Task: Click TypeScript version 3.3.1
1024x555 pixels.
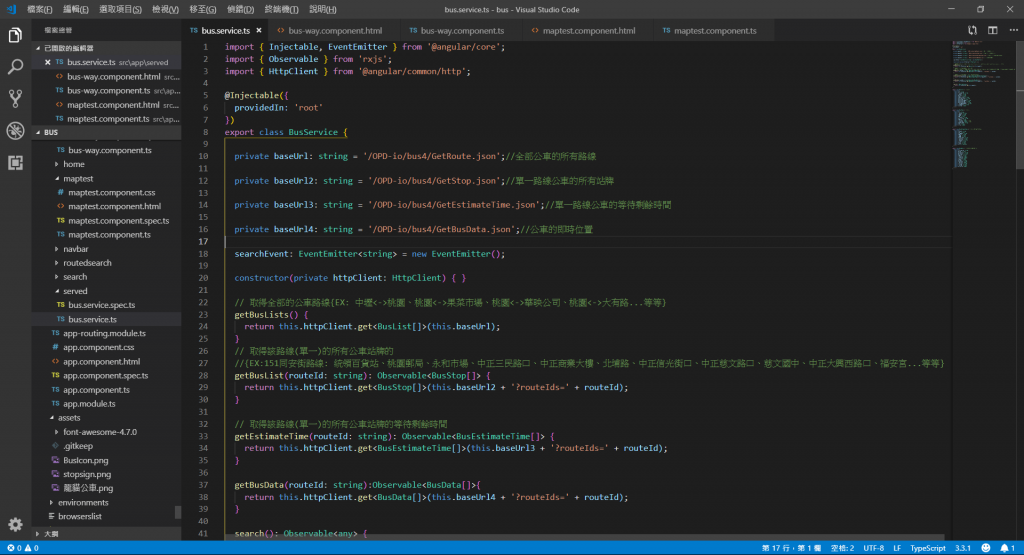Action: pos(963,548)
